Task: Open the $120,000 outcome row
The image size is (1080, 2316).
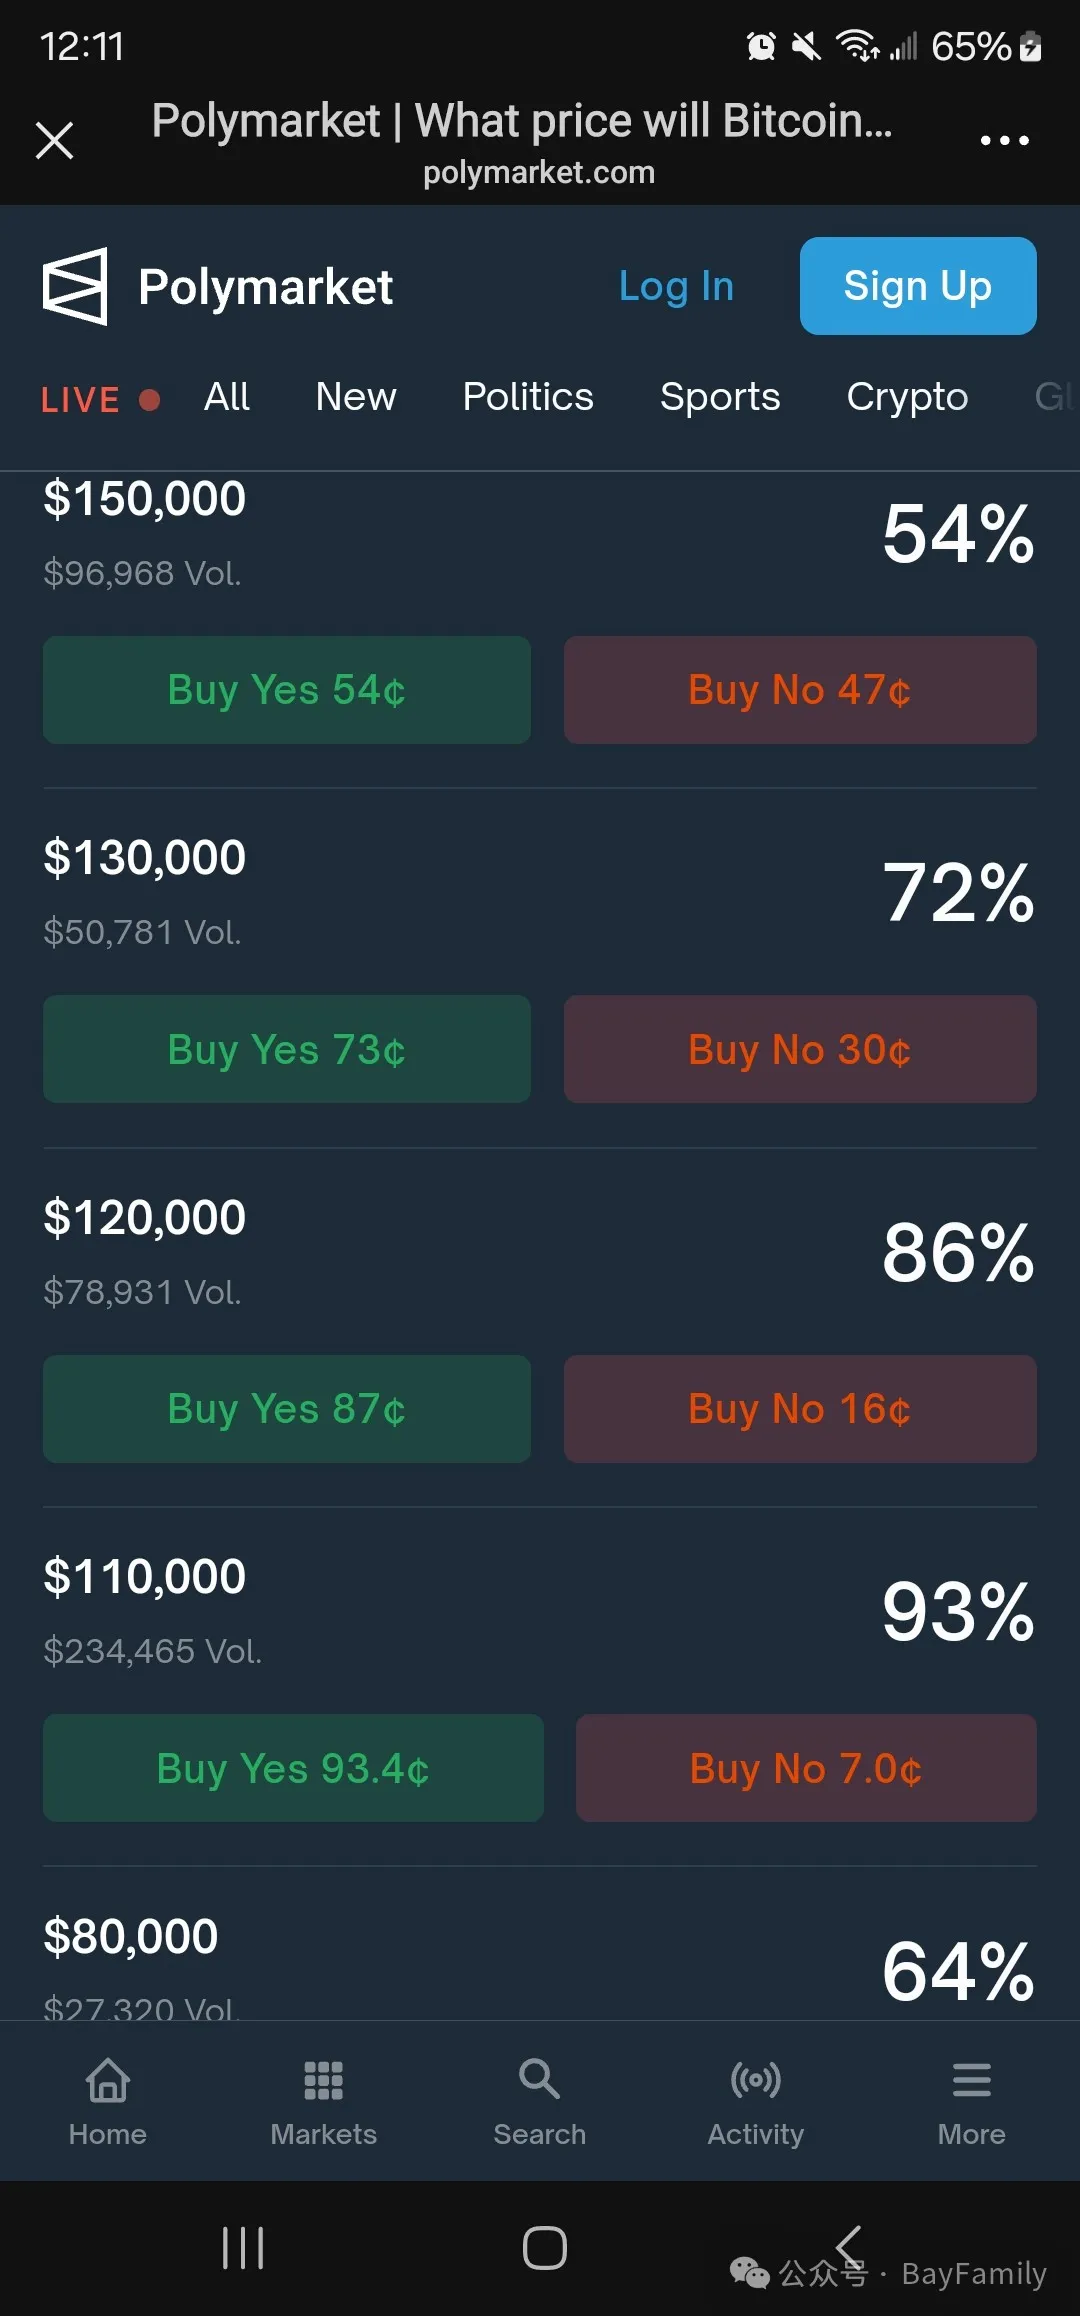Action: click(x=144, y=1218)
